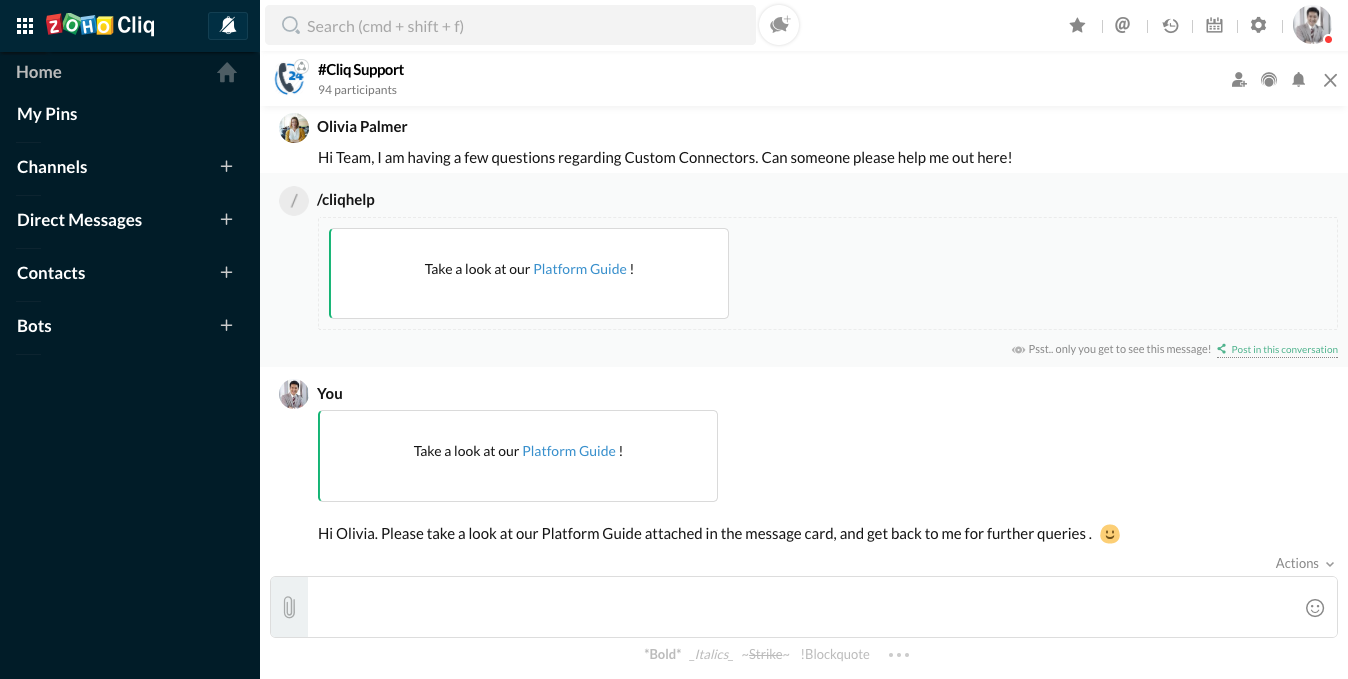Expand more formatting options ellipsis

tap(898, 655)
